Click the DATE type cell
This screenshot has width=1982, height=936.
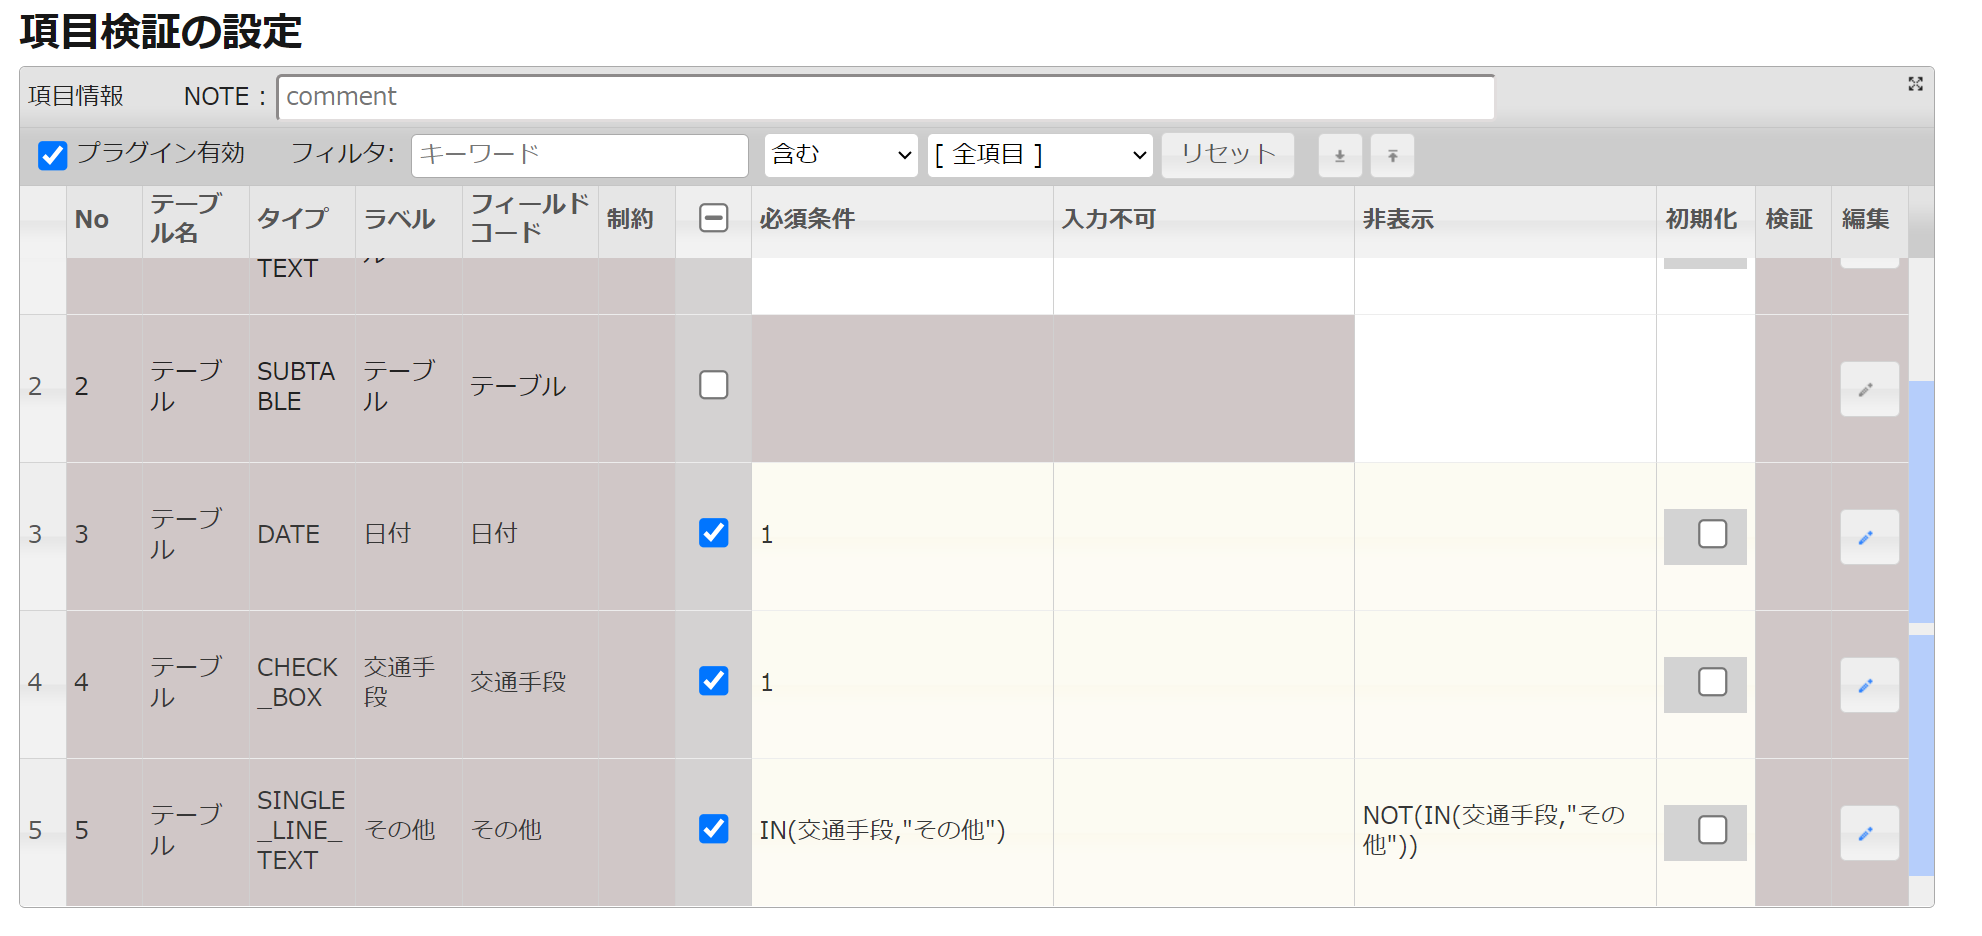click(302, 536)
